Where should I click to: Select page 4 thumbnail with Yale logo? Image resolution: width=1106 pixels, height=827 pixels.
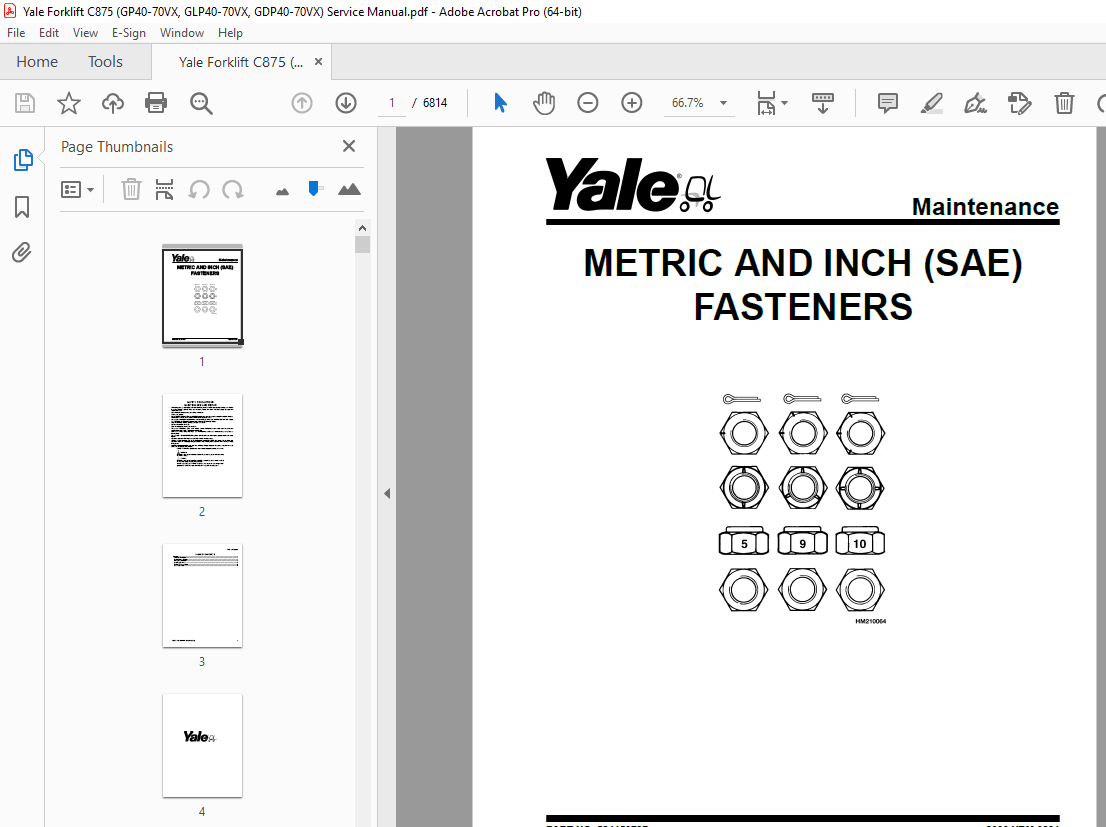pos(202,746)
